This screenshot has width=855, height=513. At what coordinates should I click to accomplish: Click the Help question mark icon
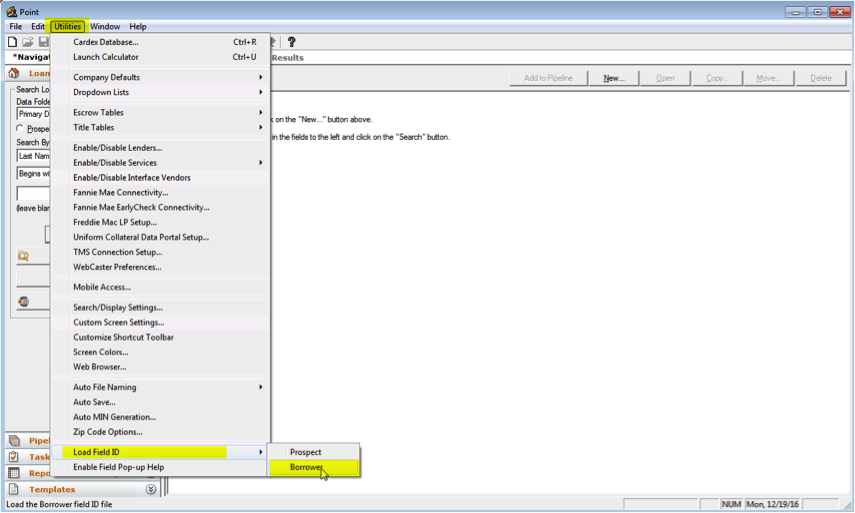pyautogui.click(x=291, y=42)
